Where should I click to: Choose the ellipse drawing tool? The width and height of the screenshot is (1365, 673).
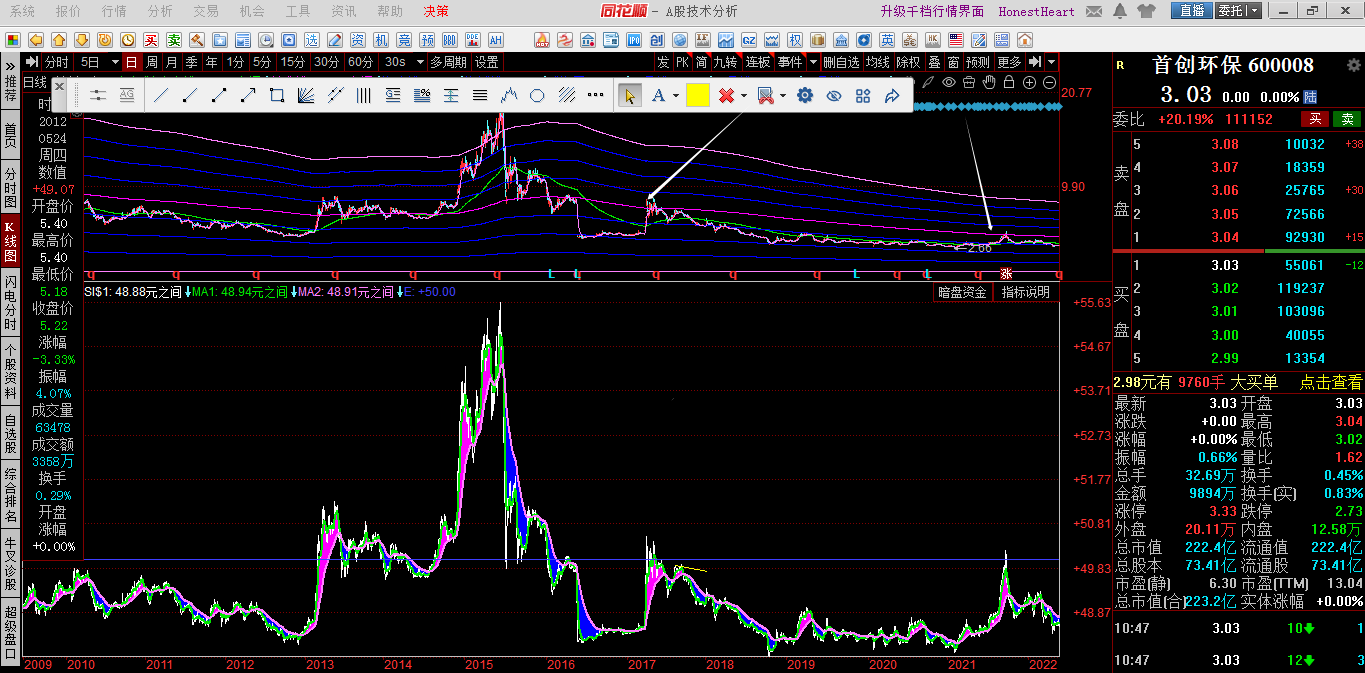(x=537, y=96)
